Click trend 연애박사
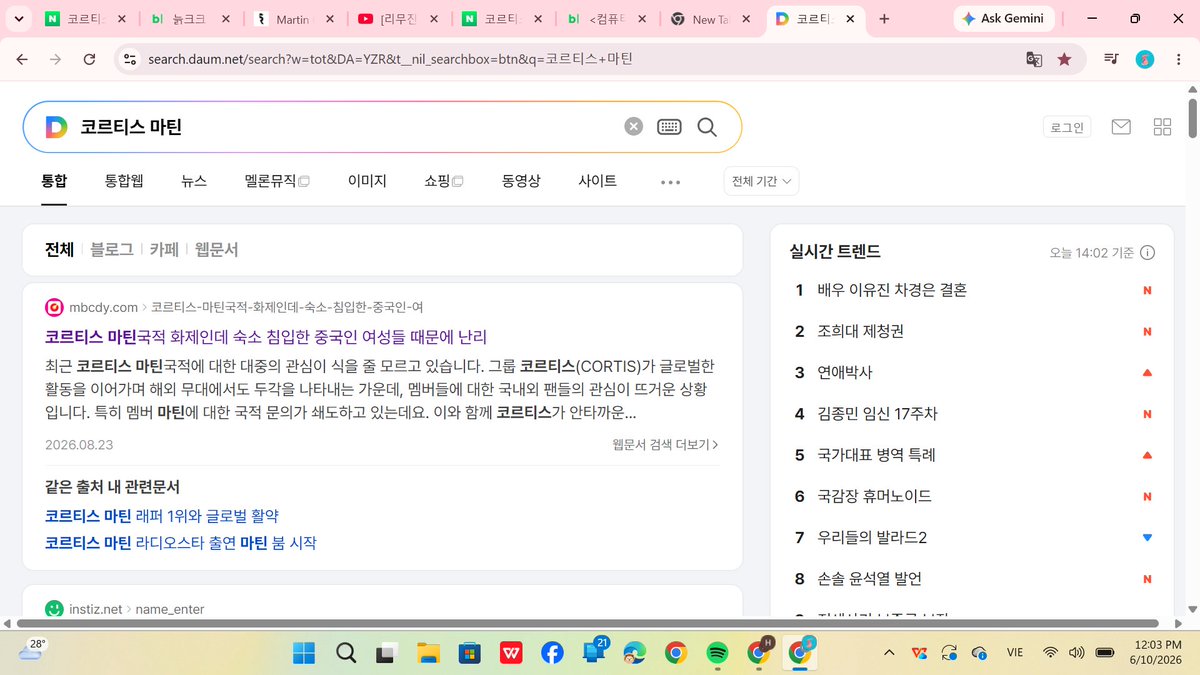Screen dimensions: 1200x675 pyautogui.click(x=845, y=372)
